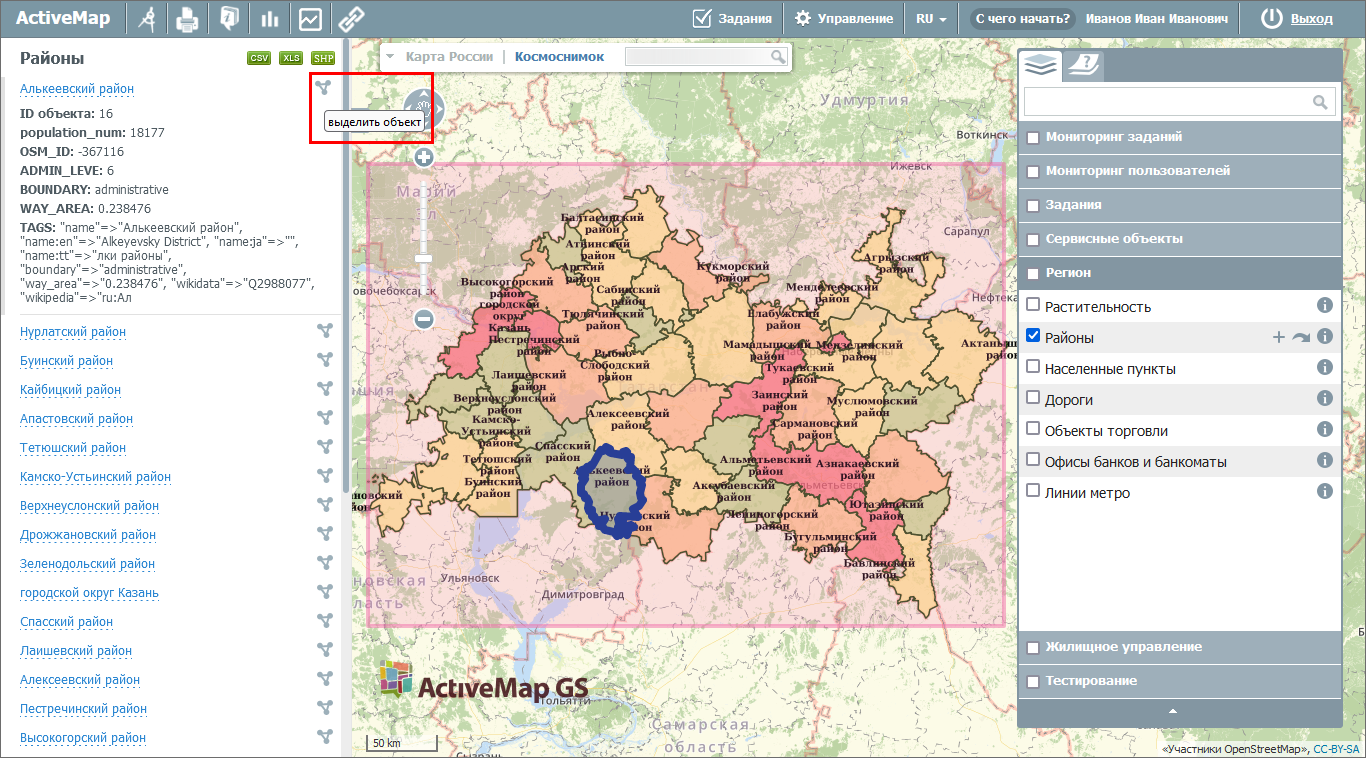
Task: Show info for the Дороги layer
Action: tap(1325, 399)
